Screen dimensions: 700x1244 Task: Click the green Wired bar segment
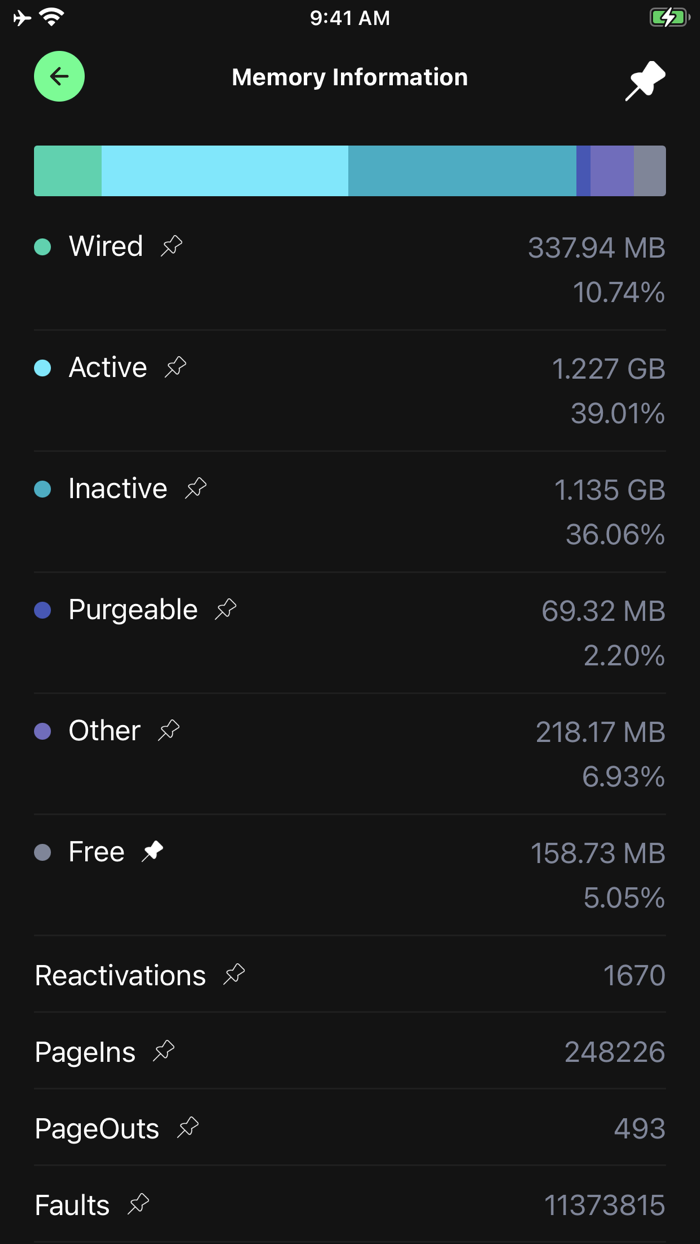click(x=68, y=171)
